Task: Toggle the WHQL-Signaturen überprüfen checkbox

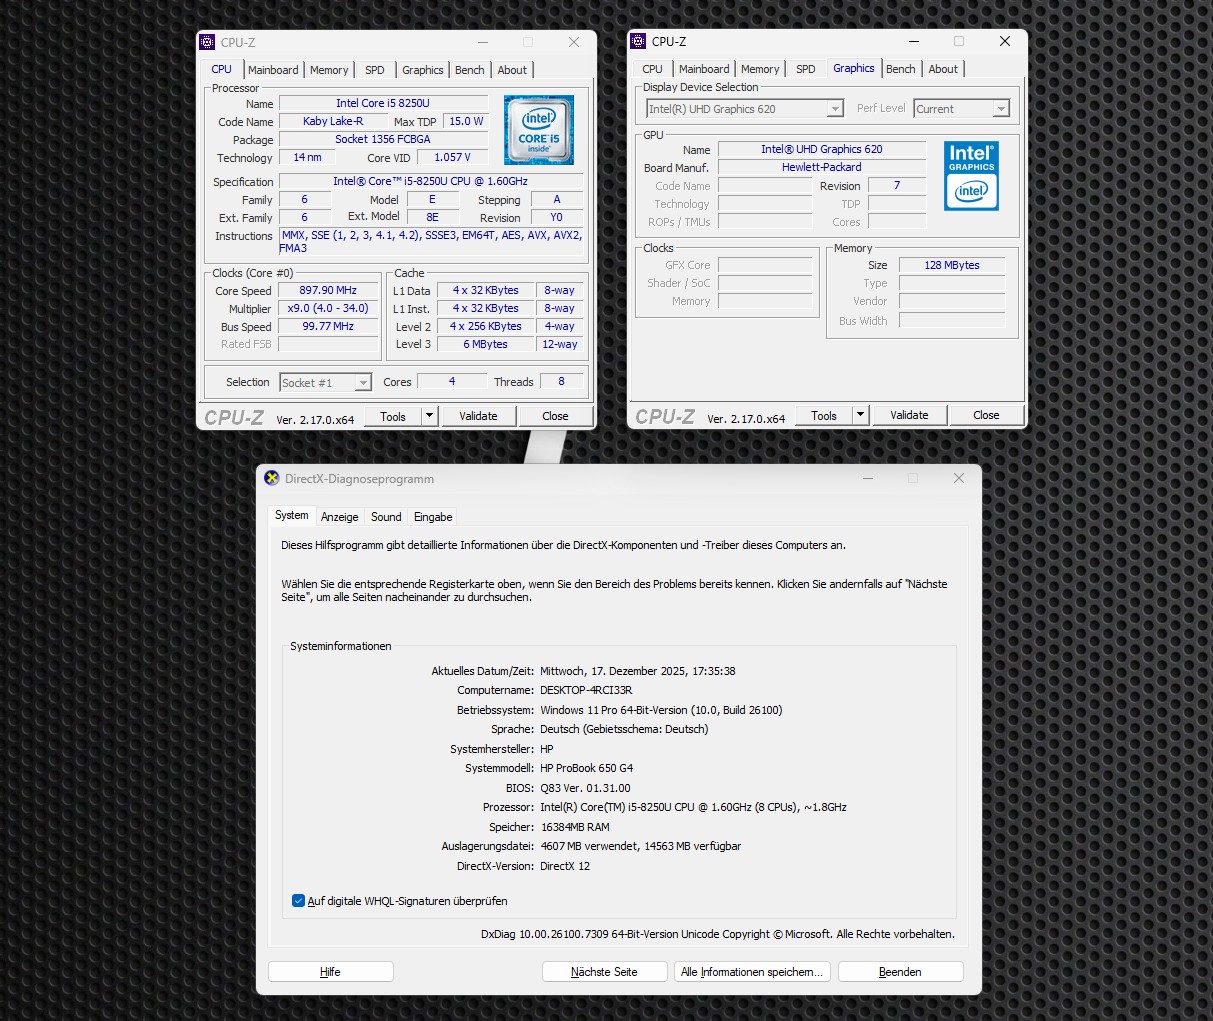Action: click(x=298, y=901)
